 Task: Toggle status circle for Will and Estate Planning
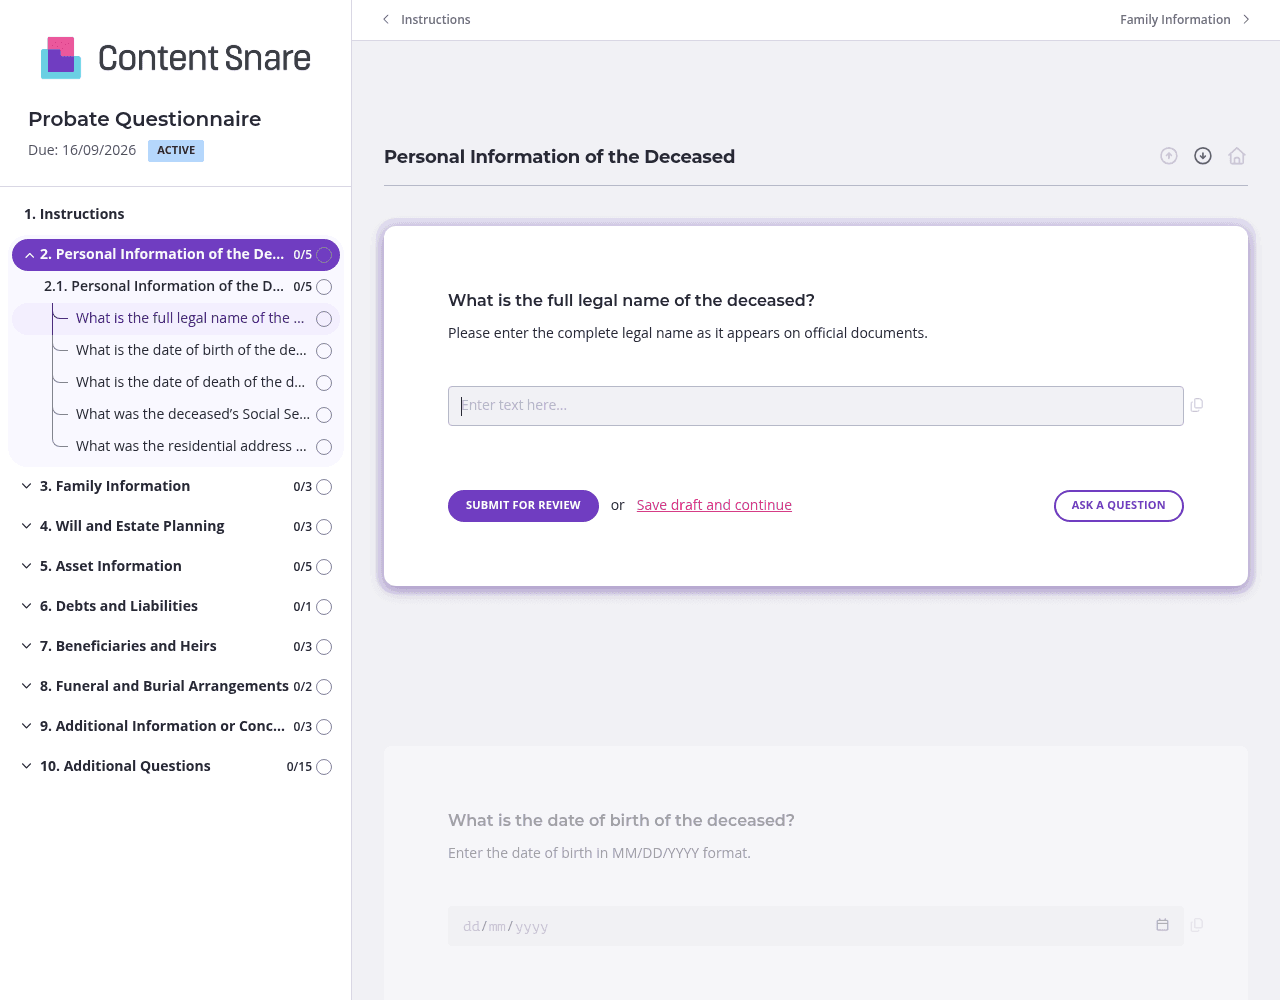(324, 527)
